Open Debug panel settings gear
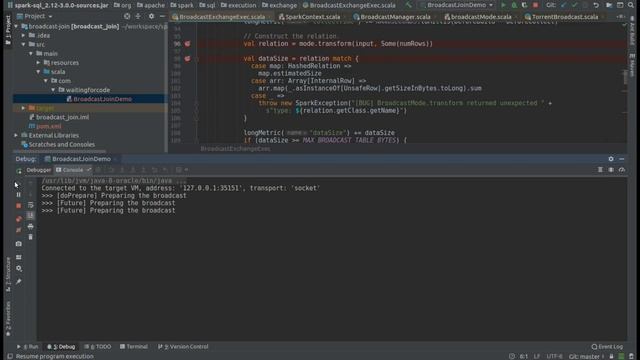This screenshot has width=640, height=360. pos(611,159)
